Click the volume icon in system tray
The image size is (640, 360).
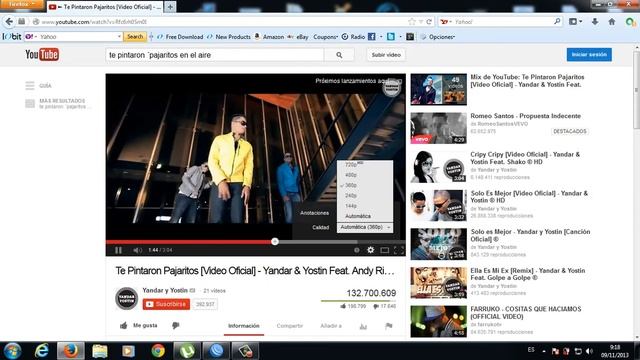click(589, 351)
